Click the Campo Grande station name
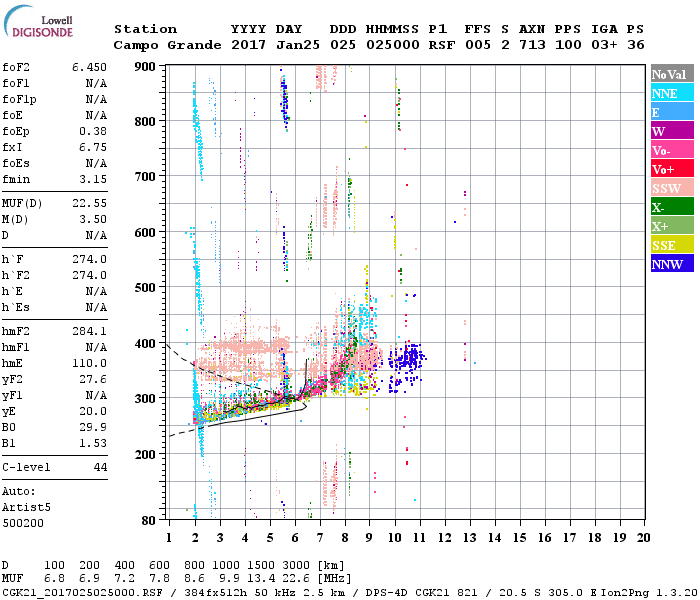 164,45
